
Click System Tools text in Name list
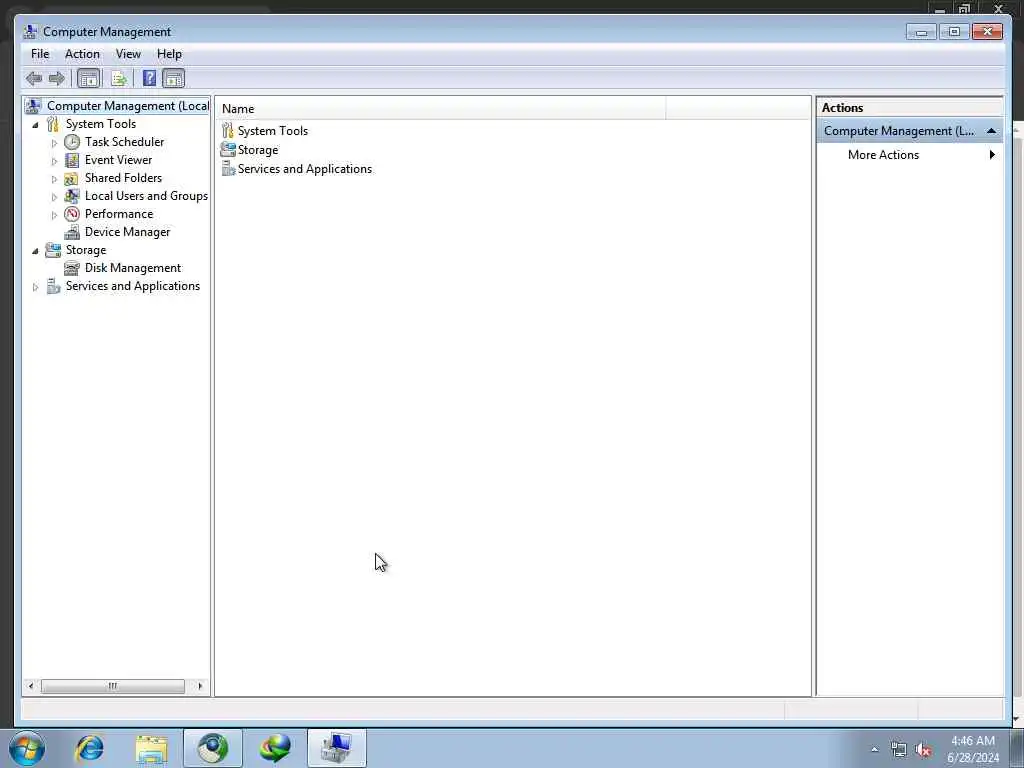272,131
